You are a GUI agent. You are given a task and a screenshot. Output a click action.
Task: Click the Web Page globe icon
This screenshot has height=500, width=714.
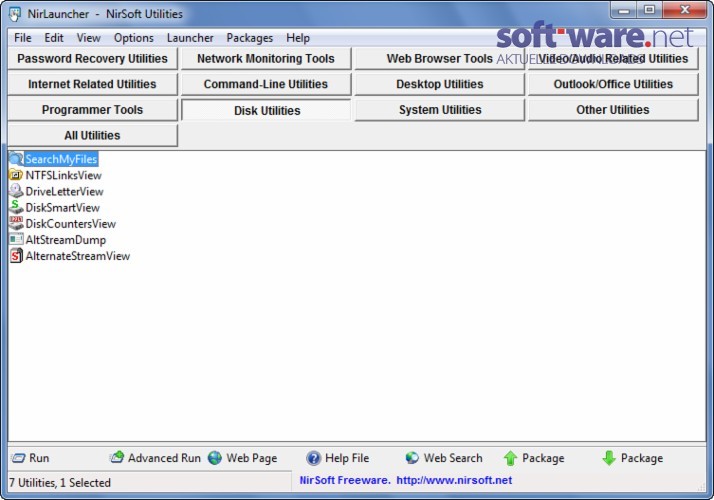(215, 458)
